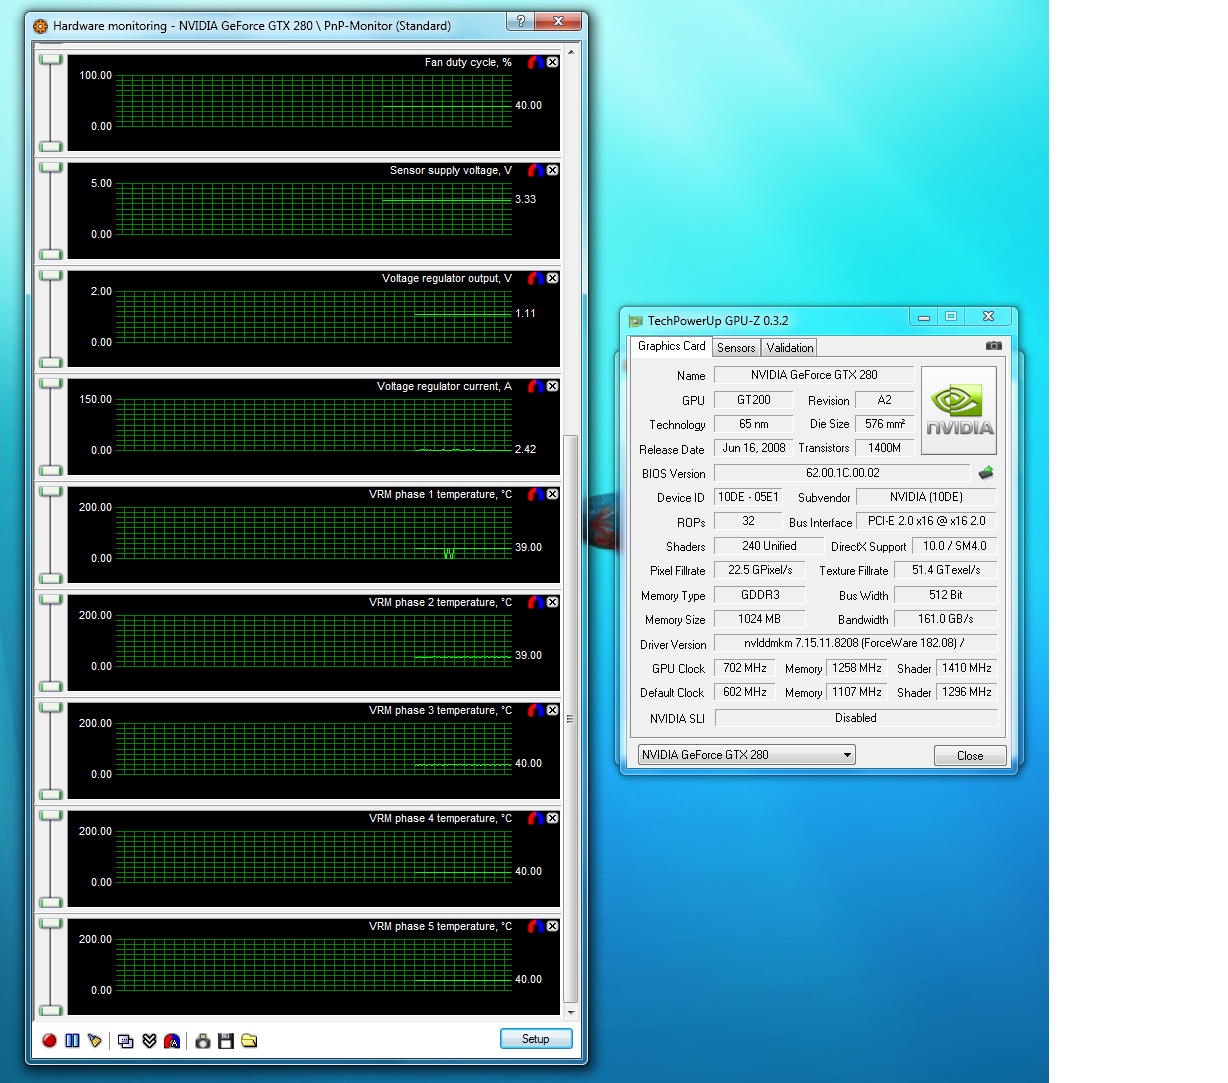Click the lower limit handle of Fan duty cycle graph
1228x1083 pixels.
coord(50,147)
